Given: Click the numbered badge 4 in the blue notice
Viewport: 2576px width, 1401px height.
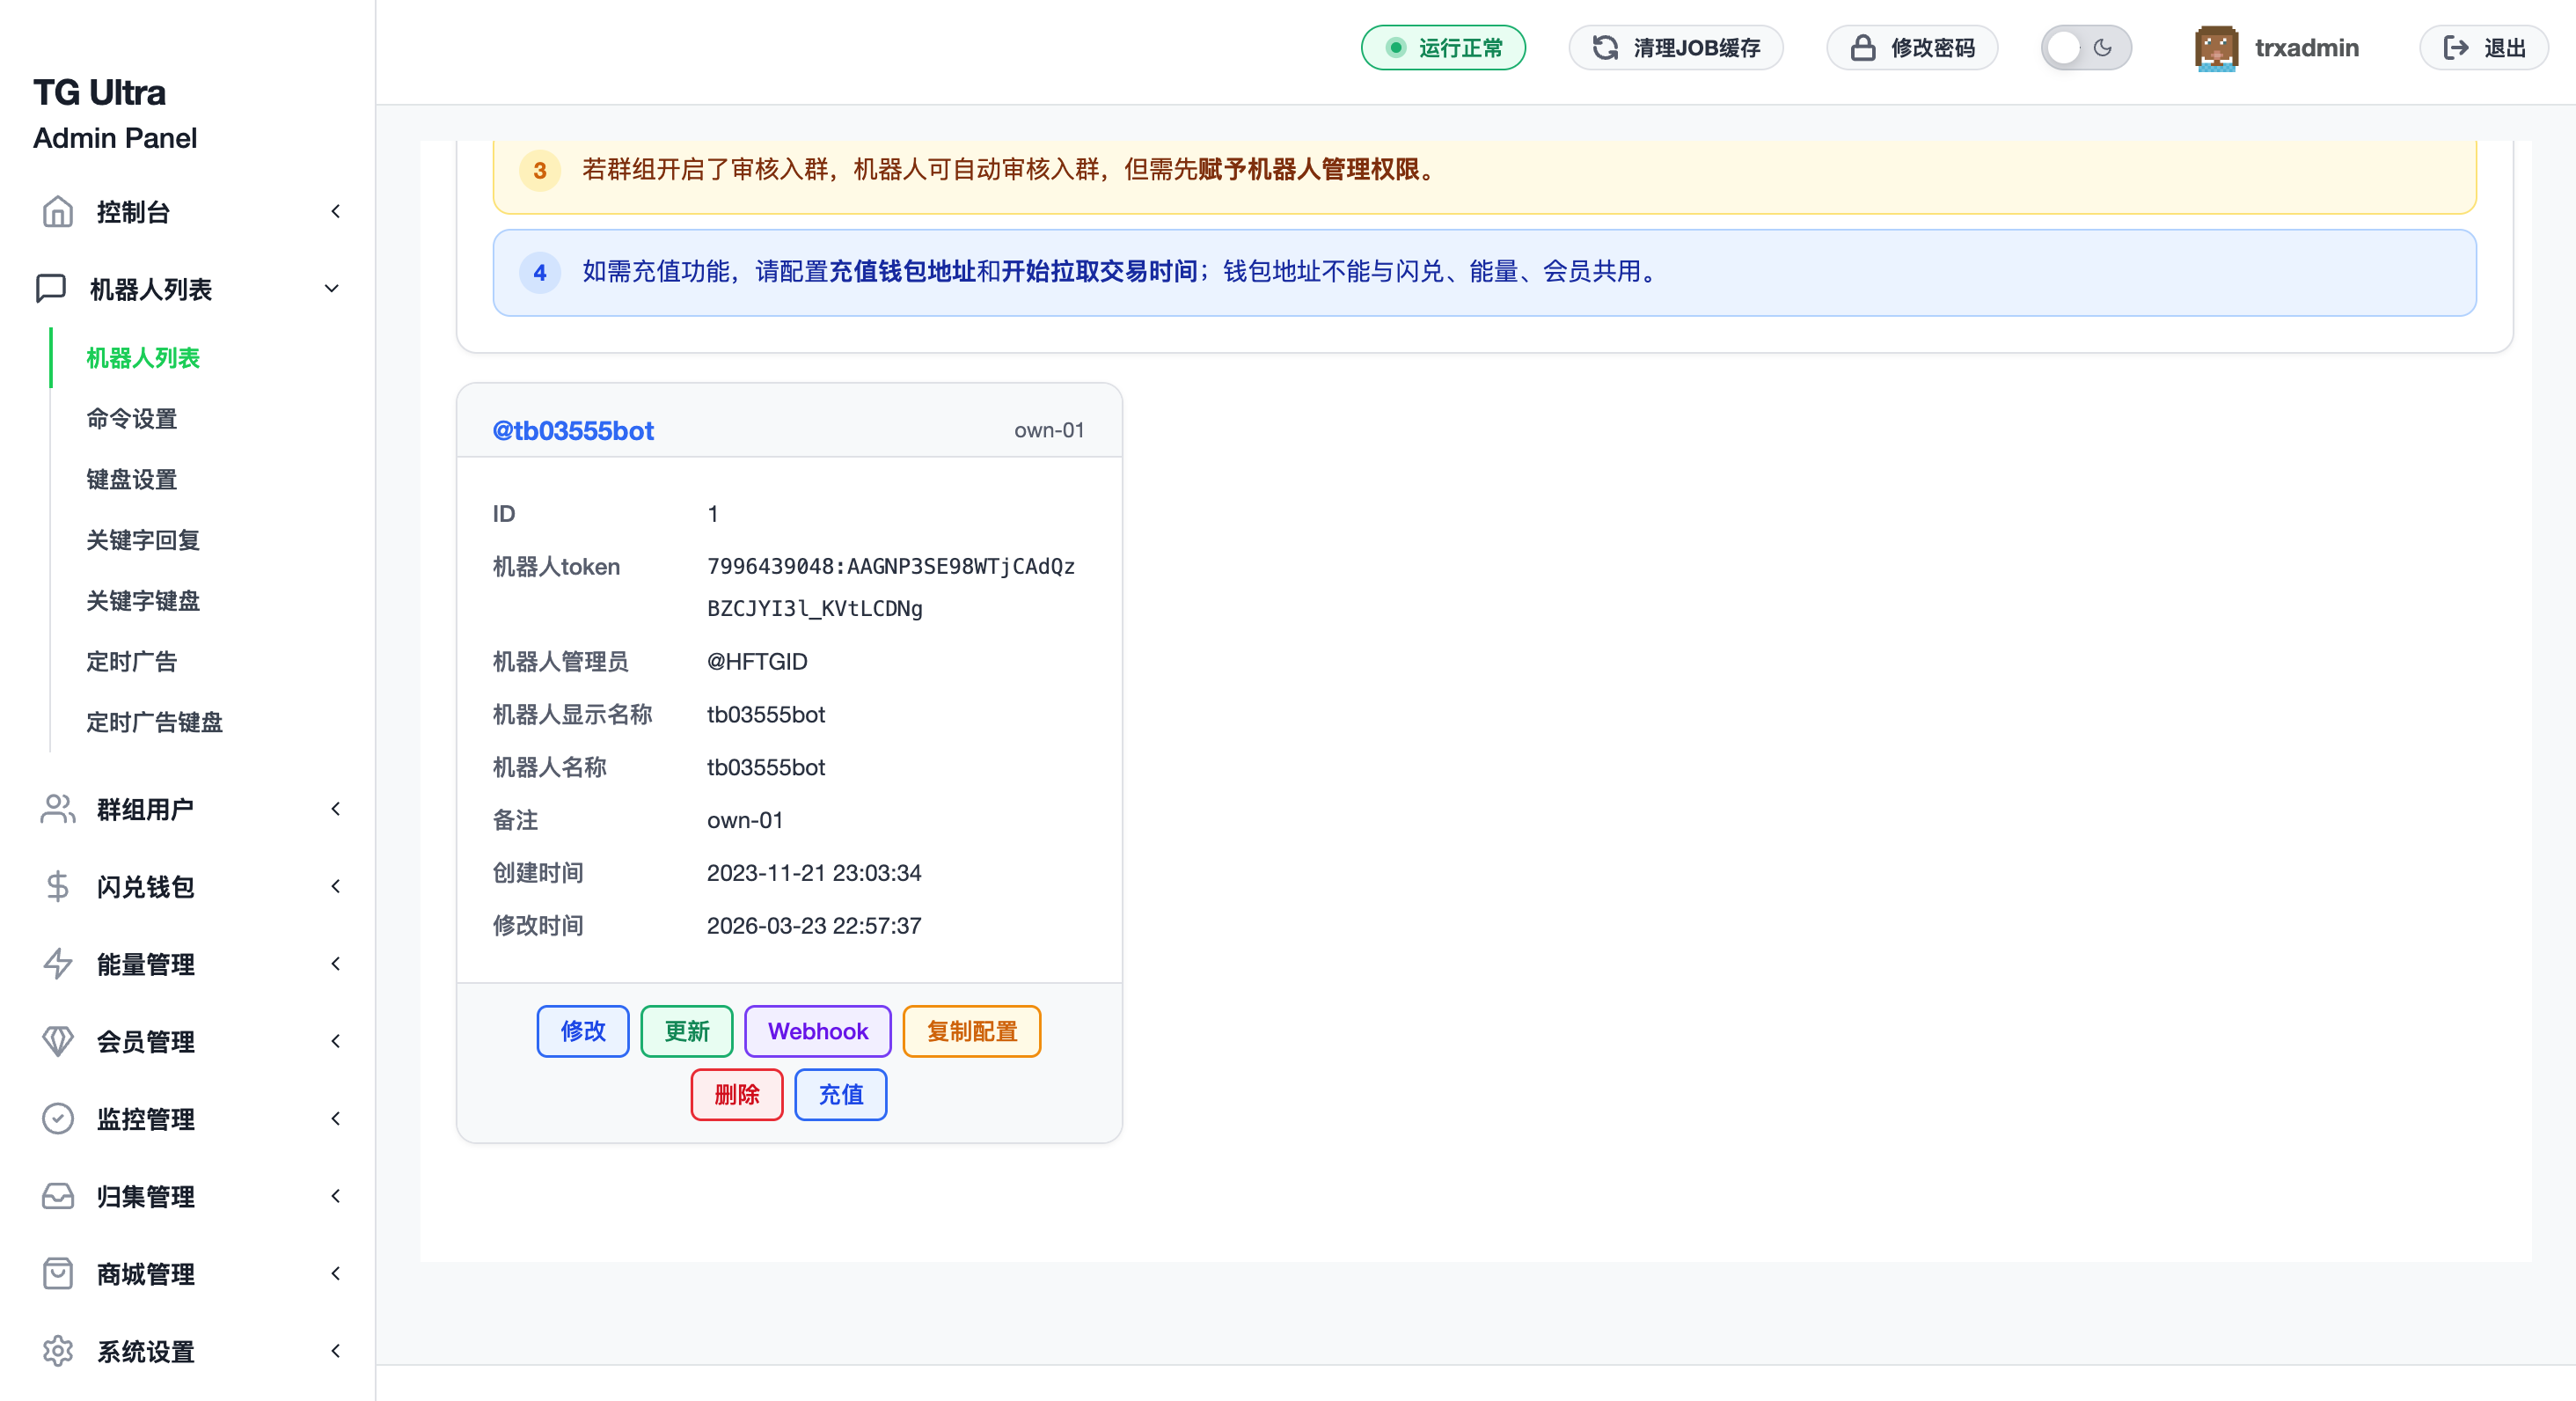Looking at the screenshot, I should [540, 272].
